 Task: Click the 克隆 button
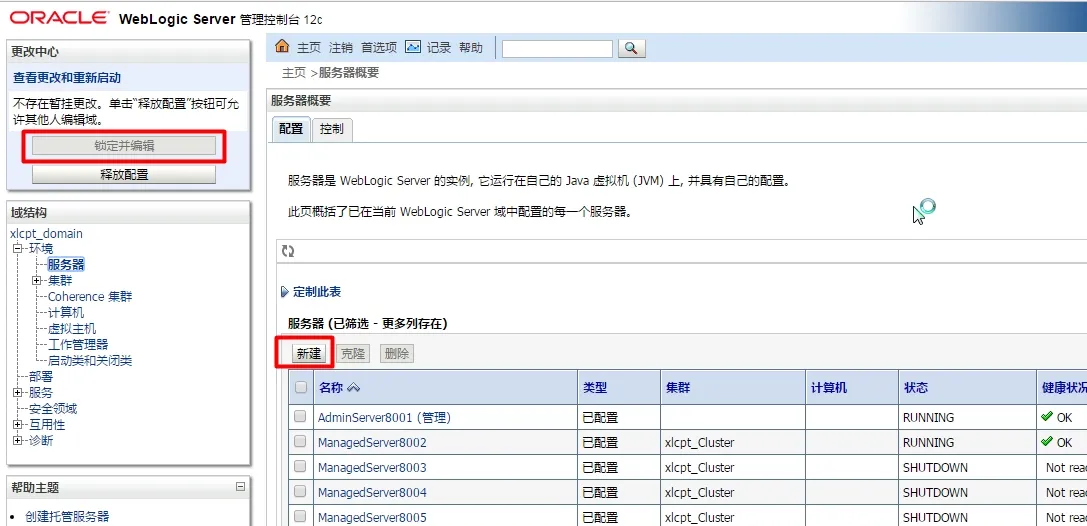(353, 353)
